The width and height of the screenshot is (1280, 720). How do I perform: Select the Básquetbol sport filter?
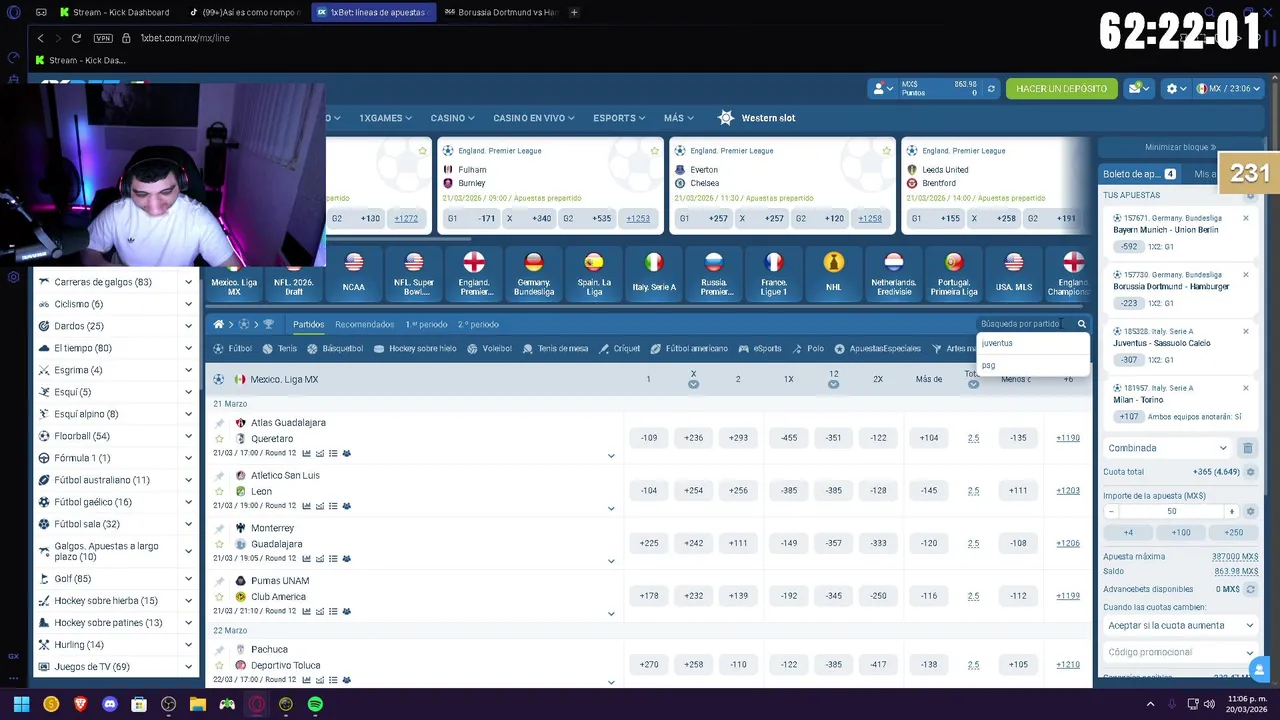tap(335, 349)
